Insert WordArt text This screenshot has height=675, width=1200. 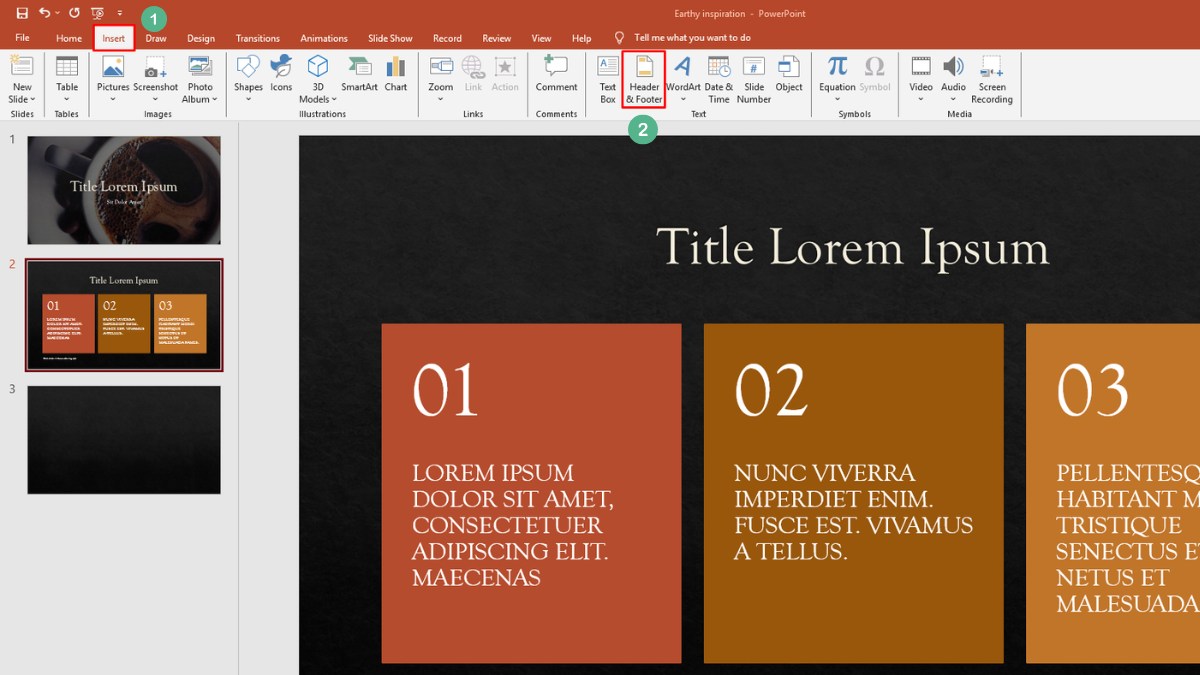tap(683, 79)
